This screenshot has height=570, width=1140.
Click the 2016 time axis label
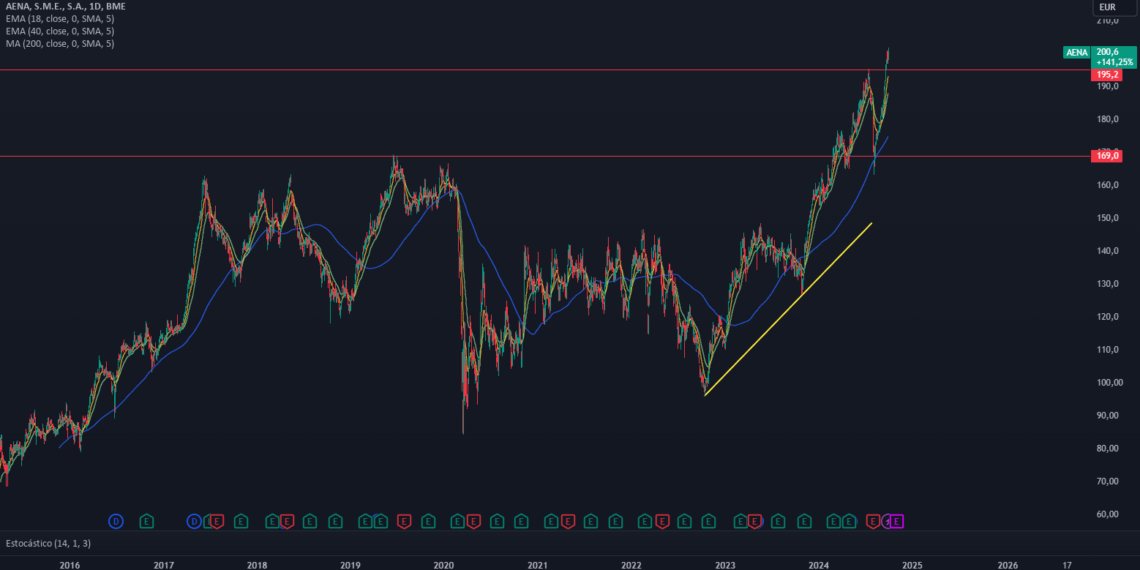pos(69,564)
